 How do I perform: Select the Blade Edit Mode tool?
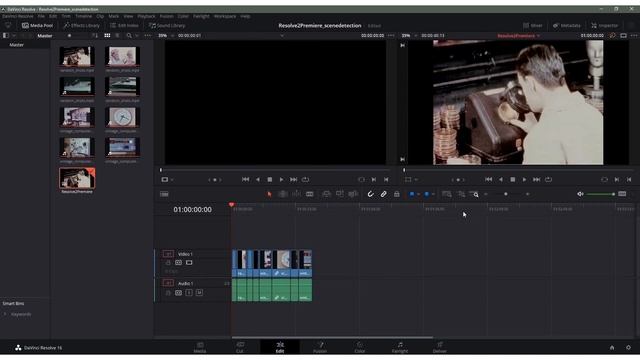point(310,194)
